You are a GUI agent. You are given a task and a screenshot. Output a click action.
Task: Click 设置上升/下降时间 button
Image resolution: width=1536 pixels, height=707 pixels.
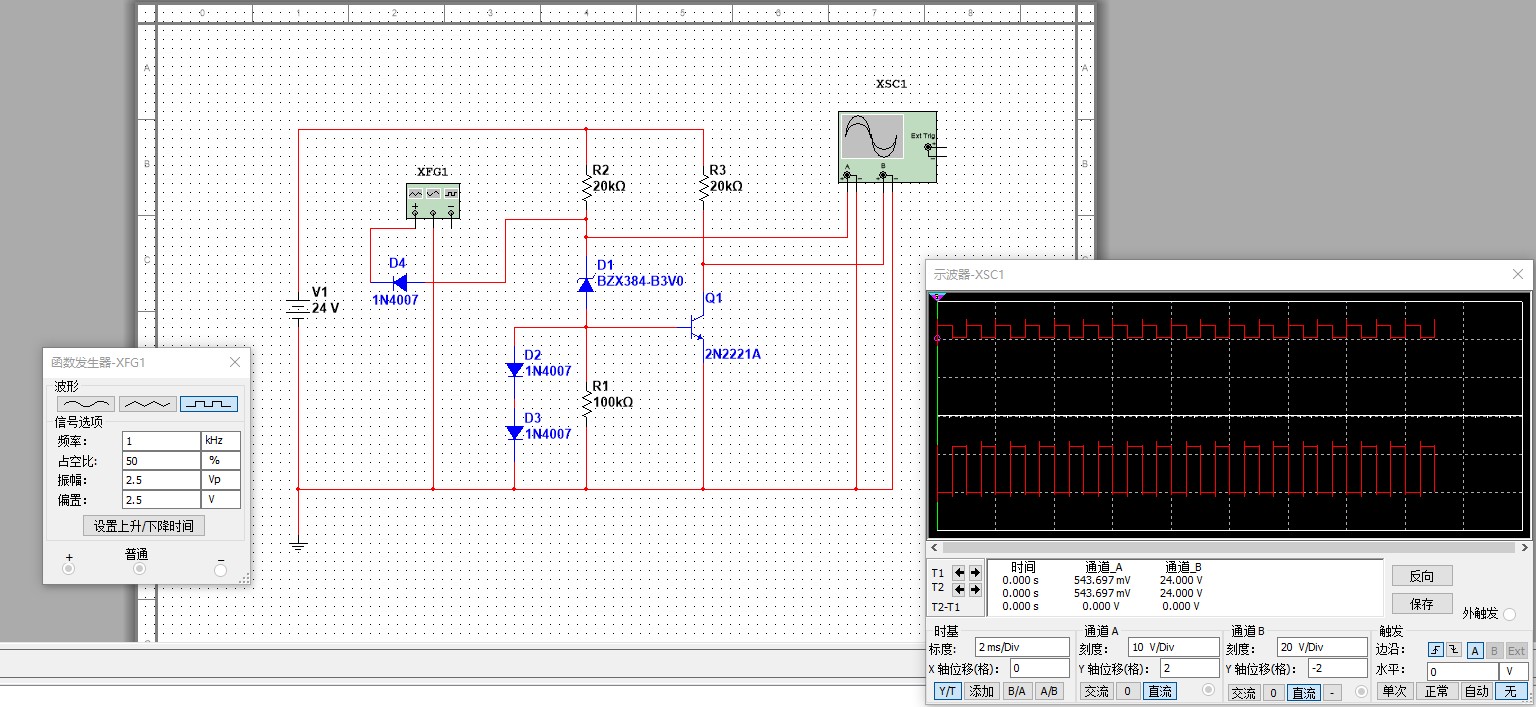point(144,526)
